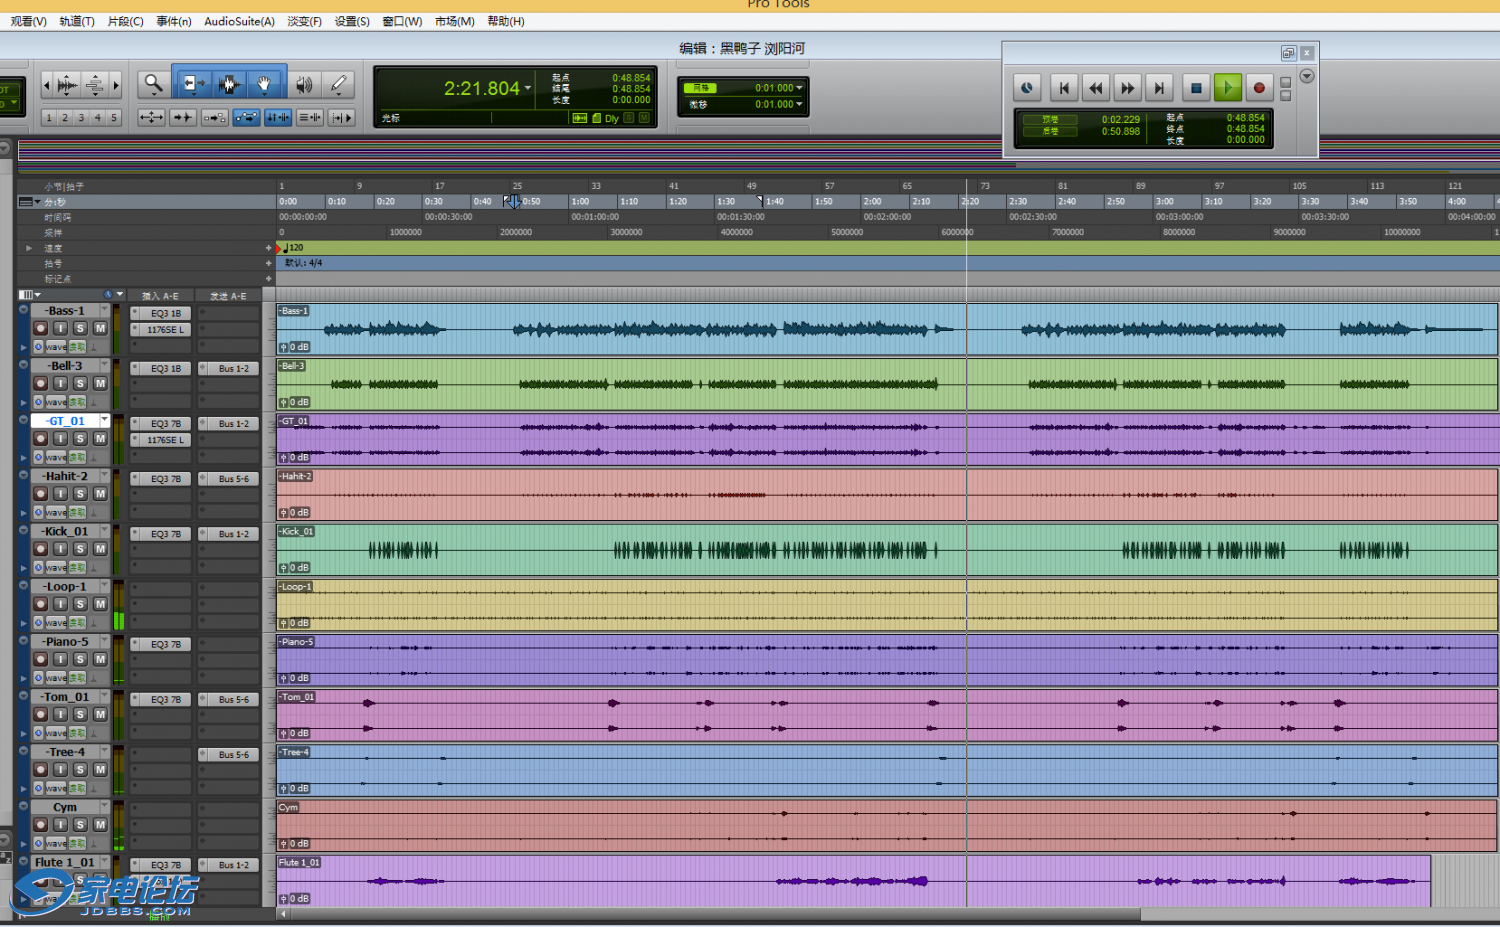Screen dimensions: 1500x927
Task: Click 预卷 pre-roll button in Transport display
Action: click(x=1049, y=119)
